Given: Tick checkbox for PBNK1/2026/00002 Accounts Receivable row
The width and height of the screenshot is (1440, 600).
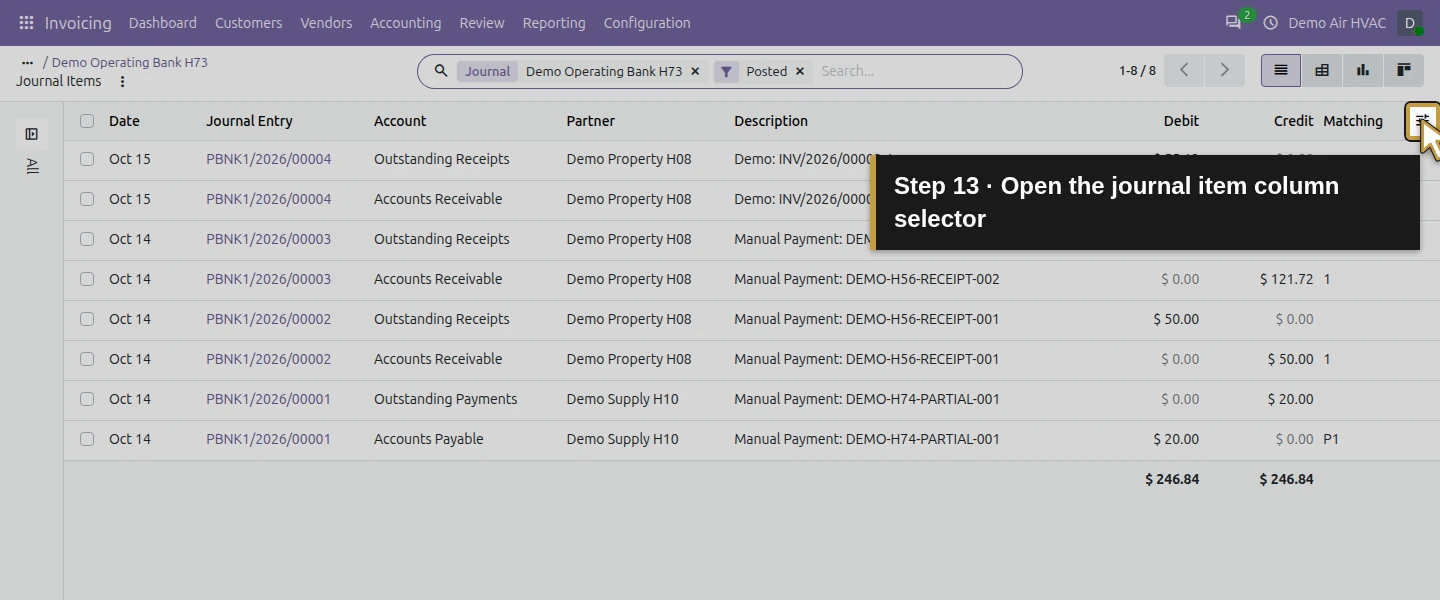Looking at the screenshot, I should pos(87,359).
